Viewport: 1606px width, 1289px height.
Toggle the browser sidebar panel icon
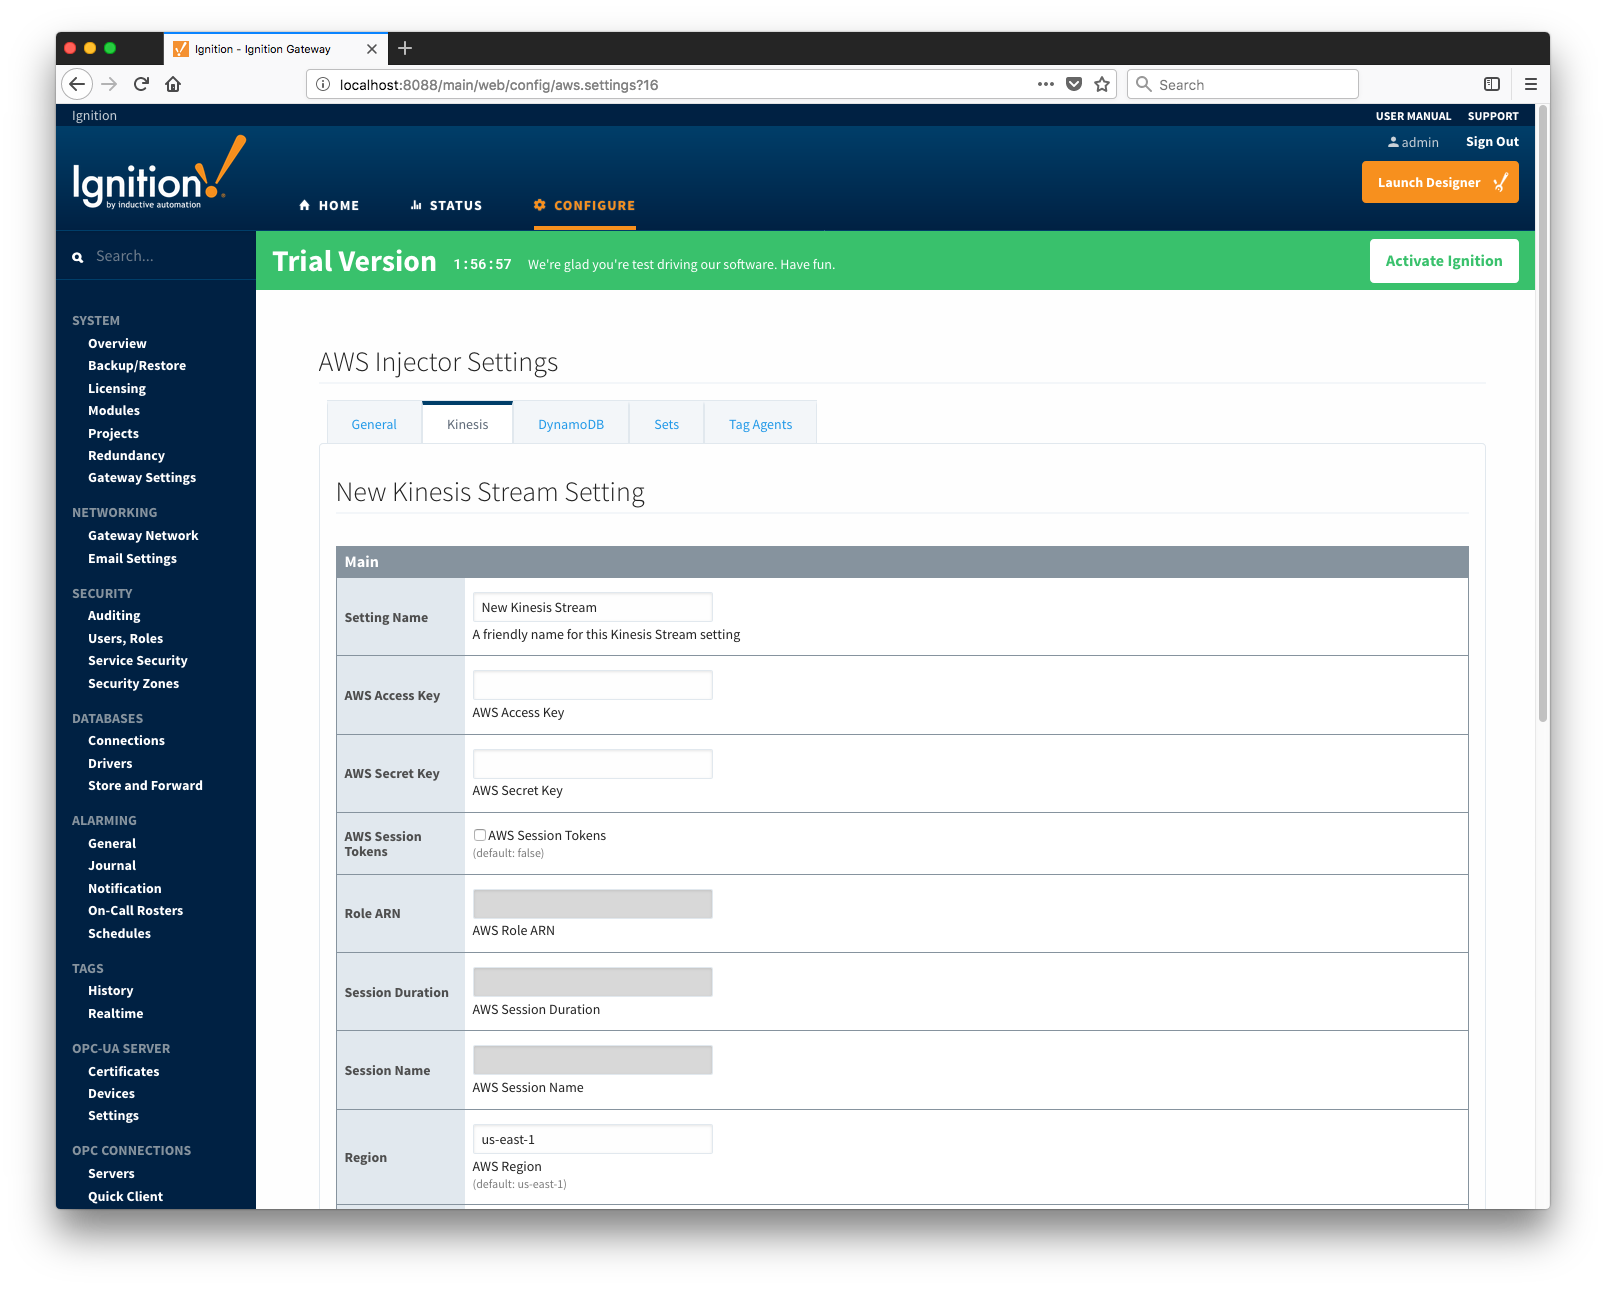[1491, 84]
